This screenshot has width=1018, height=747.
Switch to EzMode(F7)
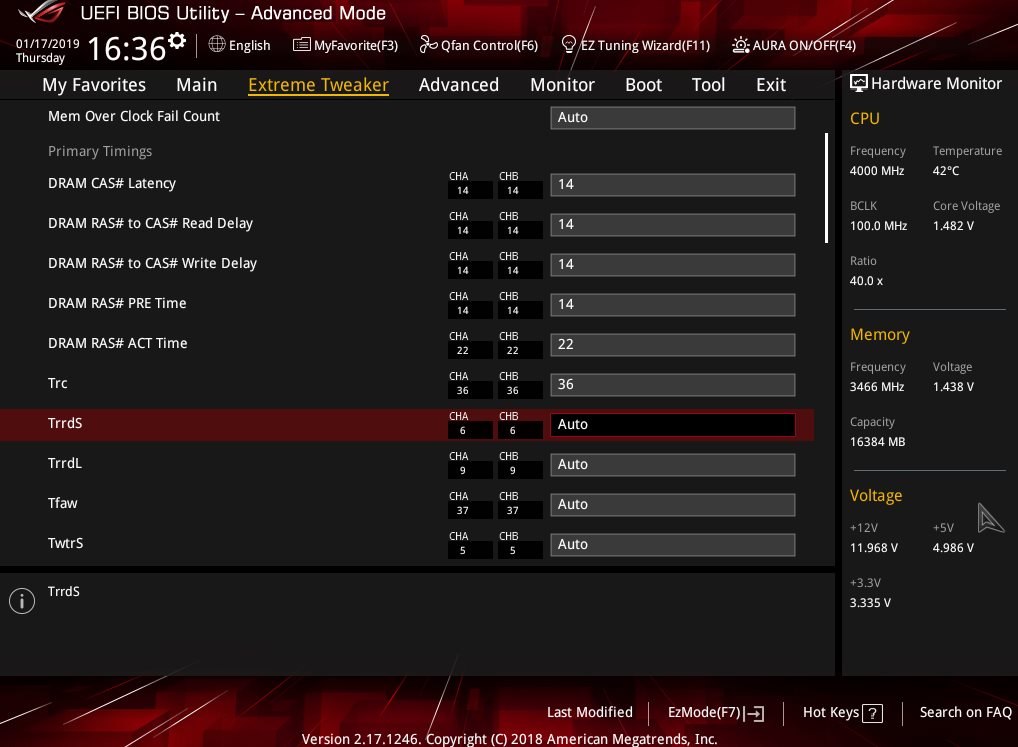pos(715,712)
